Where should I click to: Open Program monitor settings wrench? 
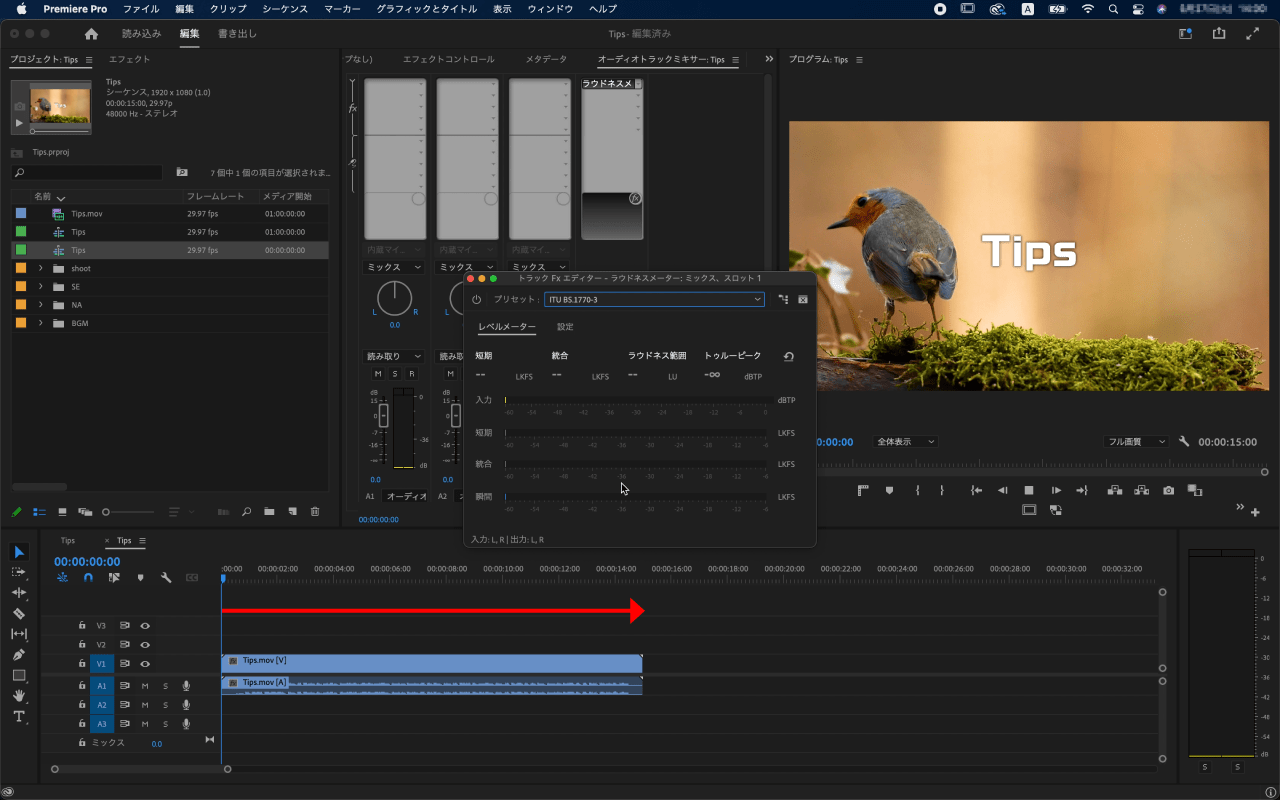tap(1184, 441)
